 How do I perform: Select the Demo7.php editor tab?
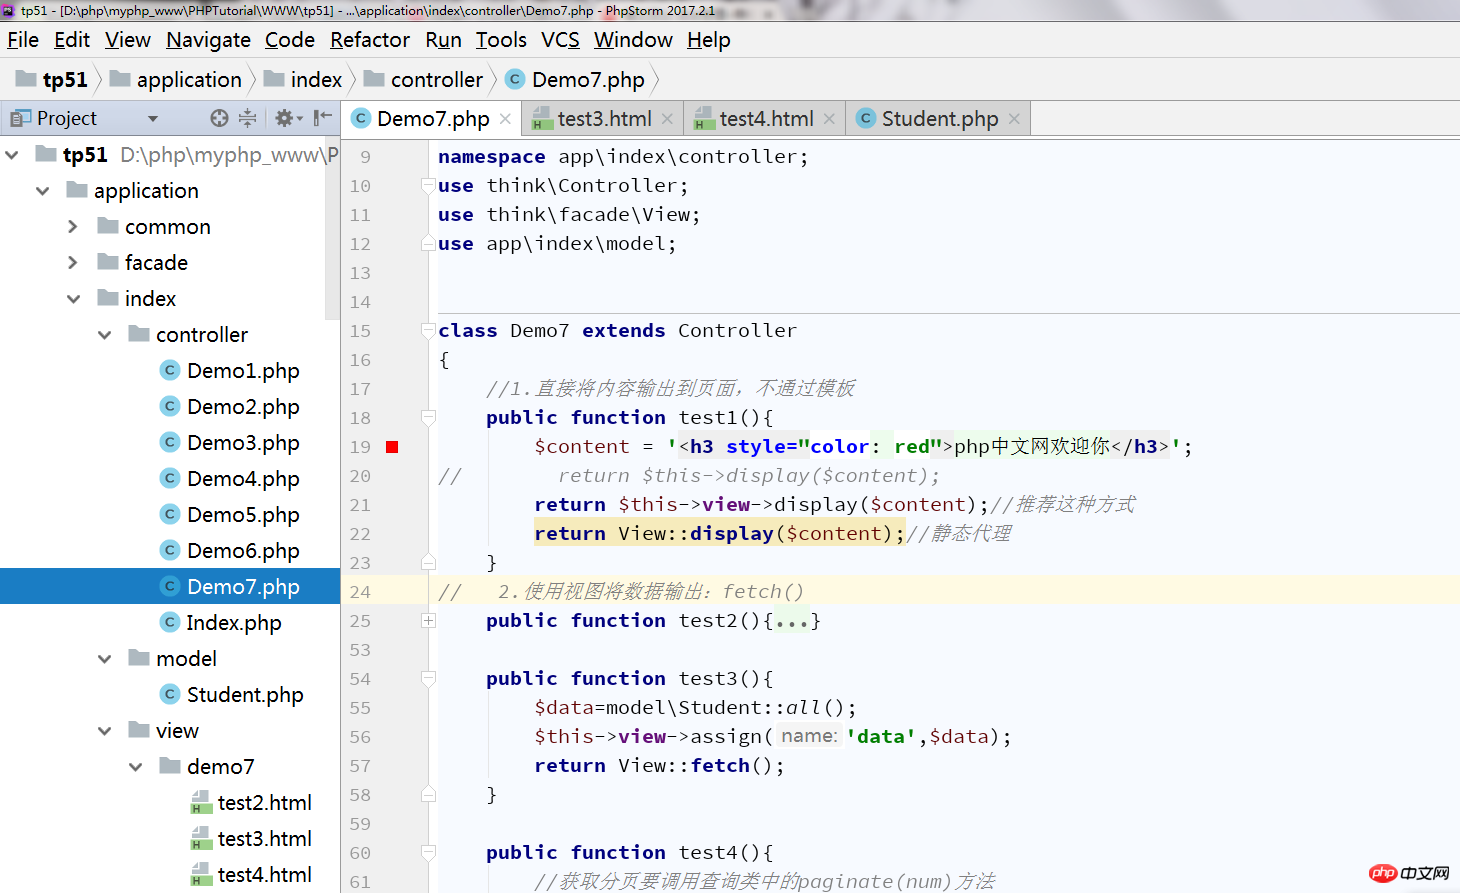click(x=432, y=119)
